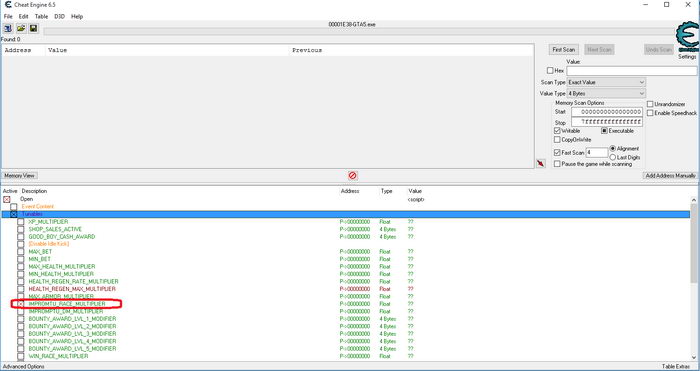Check the XP_MULTIPLIER entry box
Screen dimensions: 700x371
[x=21, y=222]
